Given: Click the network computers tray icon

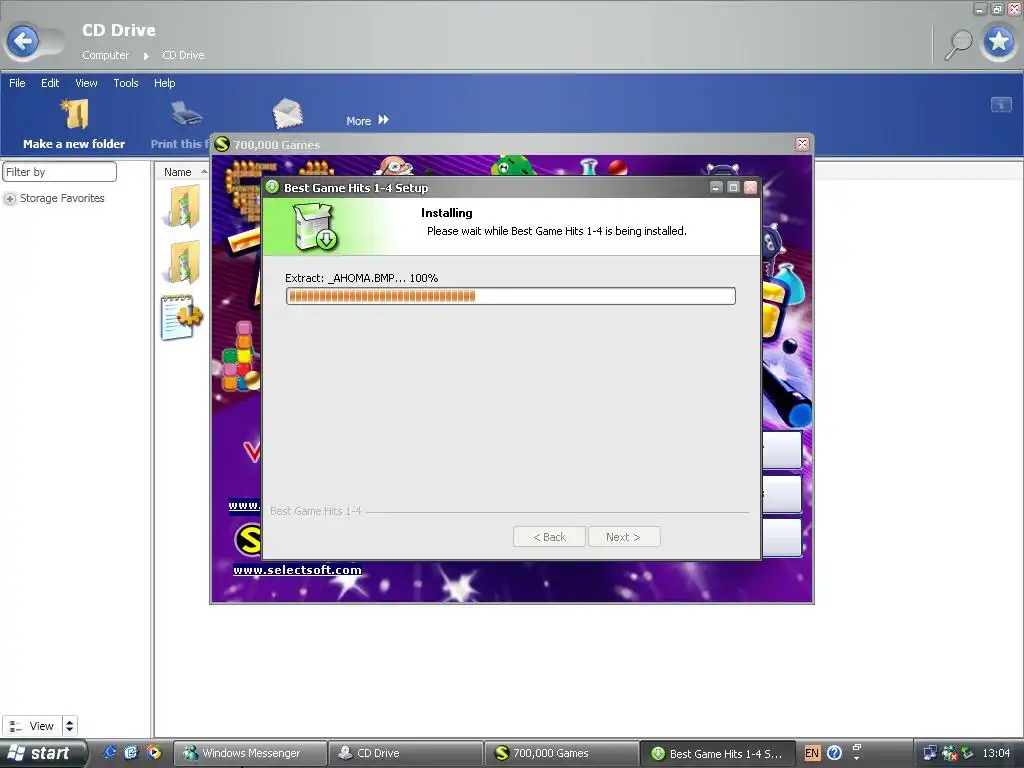Looking at the screenshot, I should click(x=930, y=753).
